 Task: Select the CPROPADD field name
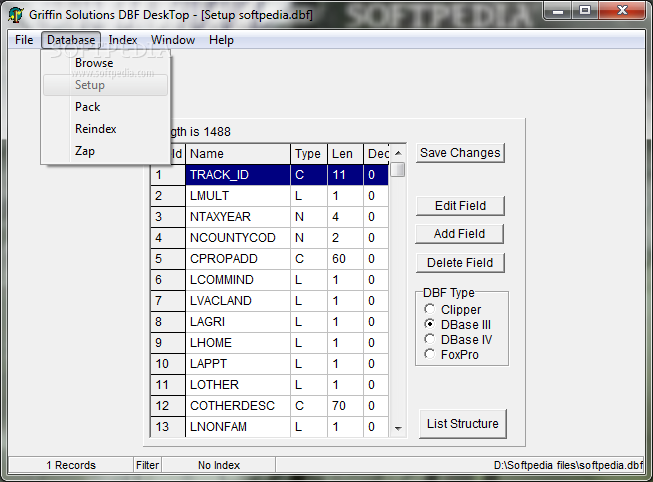tap(238, 259)
